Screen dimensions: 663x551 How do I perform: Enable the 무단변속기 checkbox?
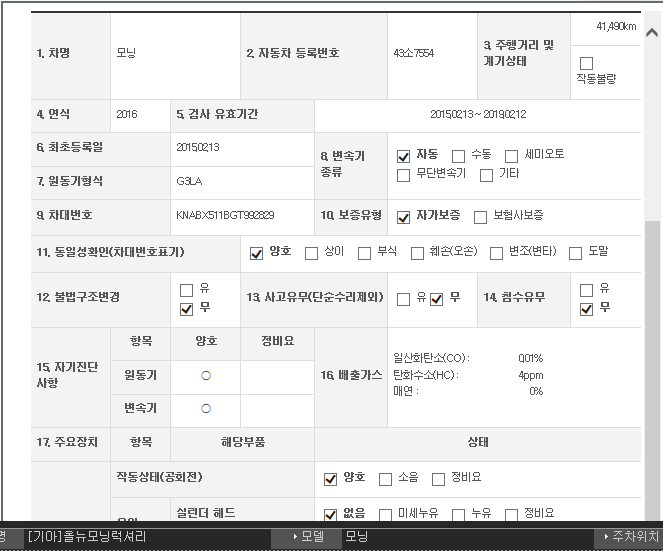tap(404, 175)
